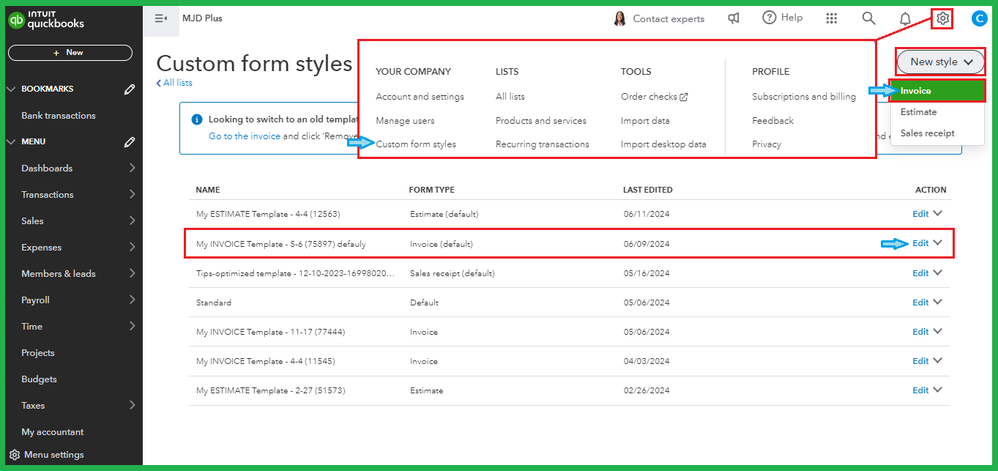
Task: Click the Menu settings gear icon
Action: 15,455
